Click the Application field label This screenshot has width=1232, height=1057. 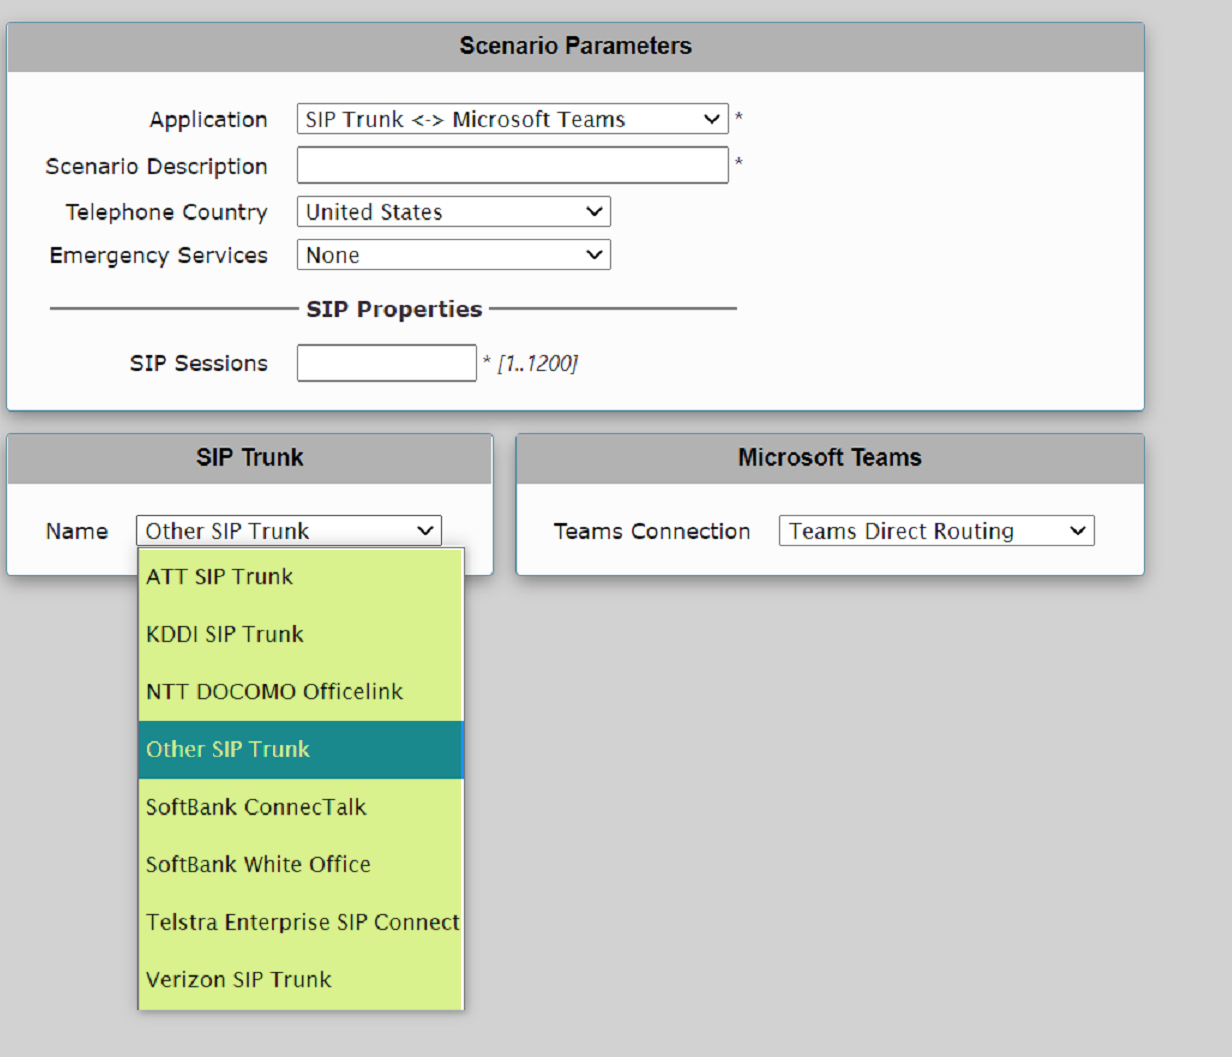[208, 120]
